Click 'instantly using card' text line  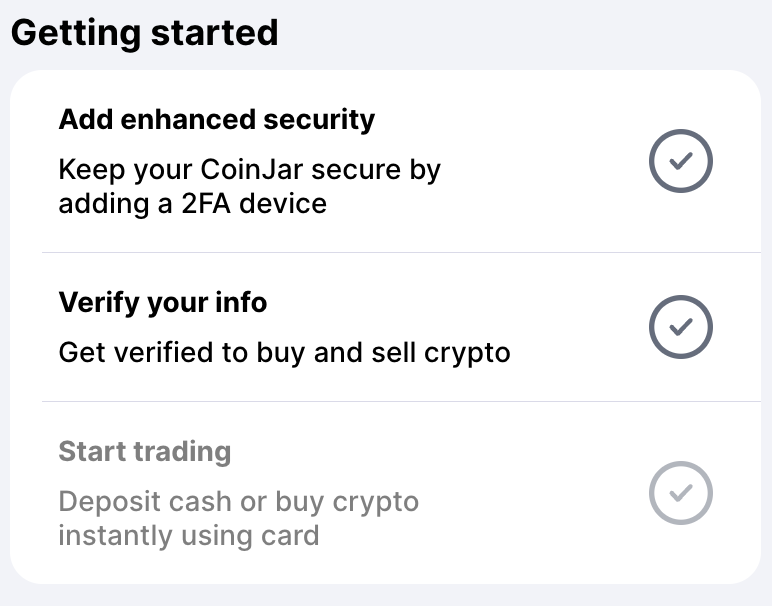pyautogui.click(x=189, y=536)
